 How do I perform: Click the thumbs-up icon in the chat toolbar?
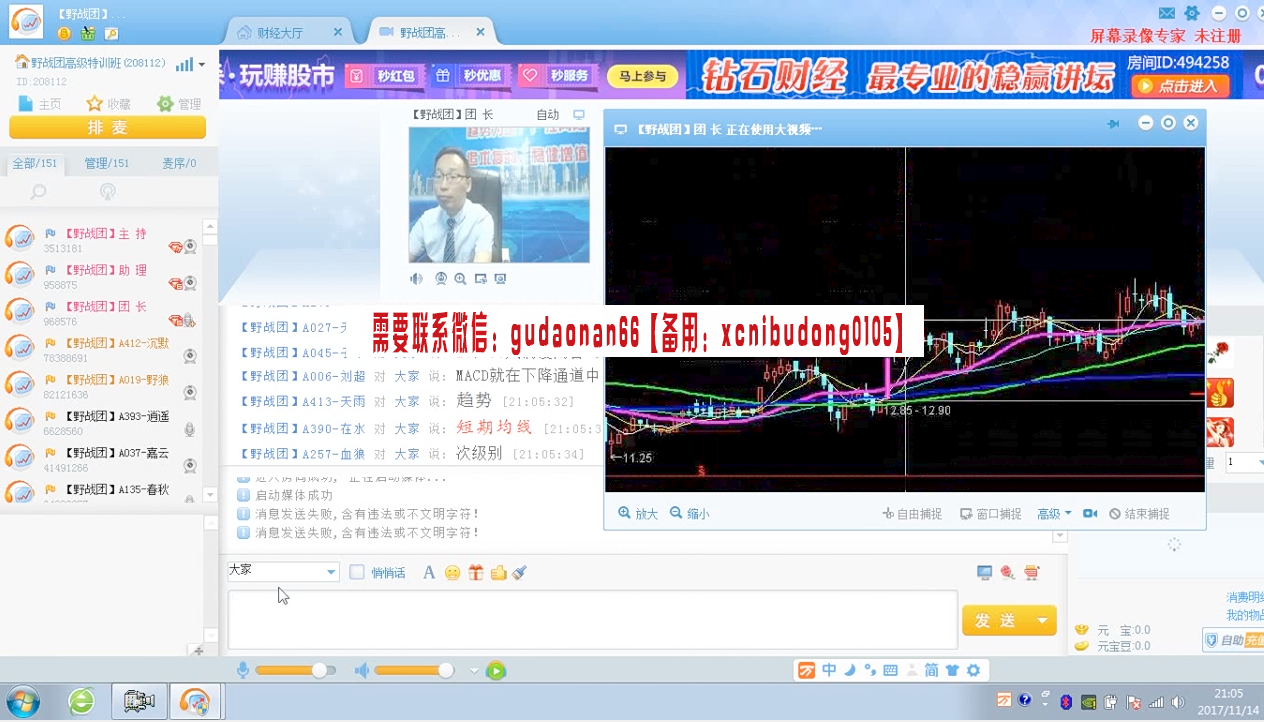498,573
